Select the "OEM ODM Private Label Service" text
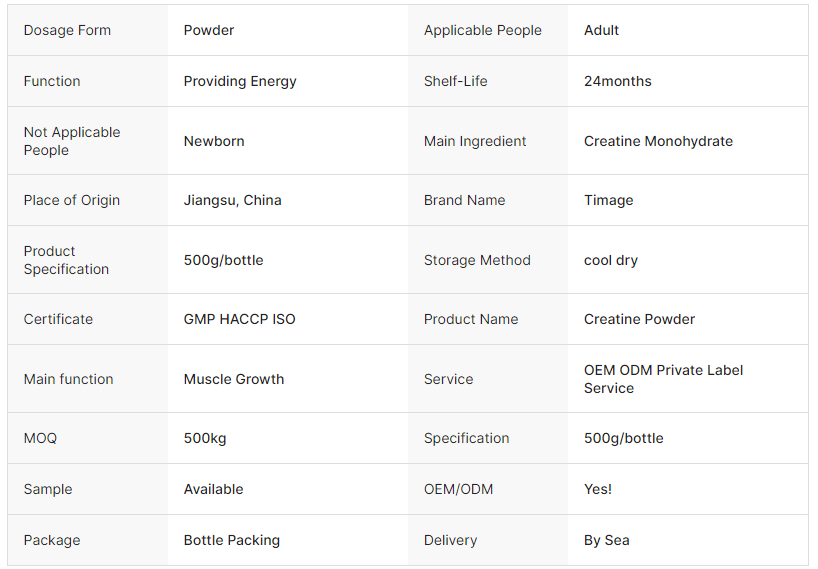Image resolution: width=818 pixels, height=569 pixels. coord(663,379)
